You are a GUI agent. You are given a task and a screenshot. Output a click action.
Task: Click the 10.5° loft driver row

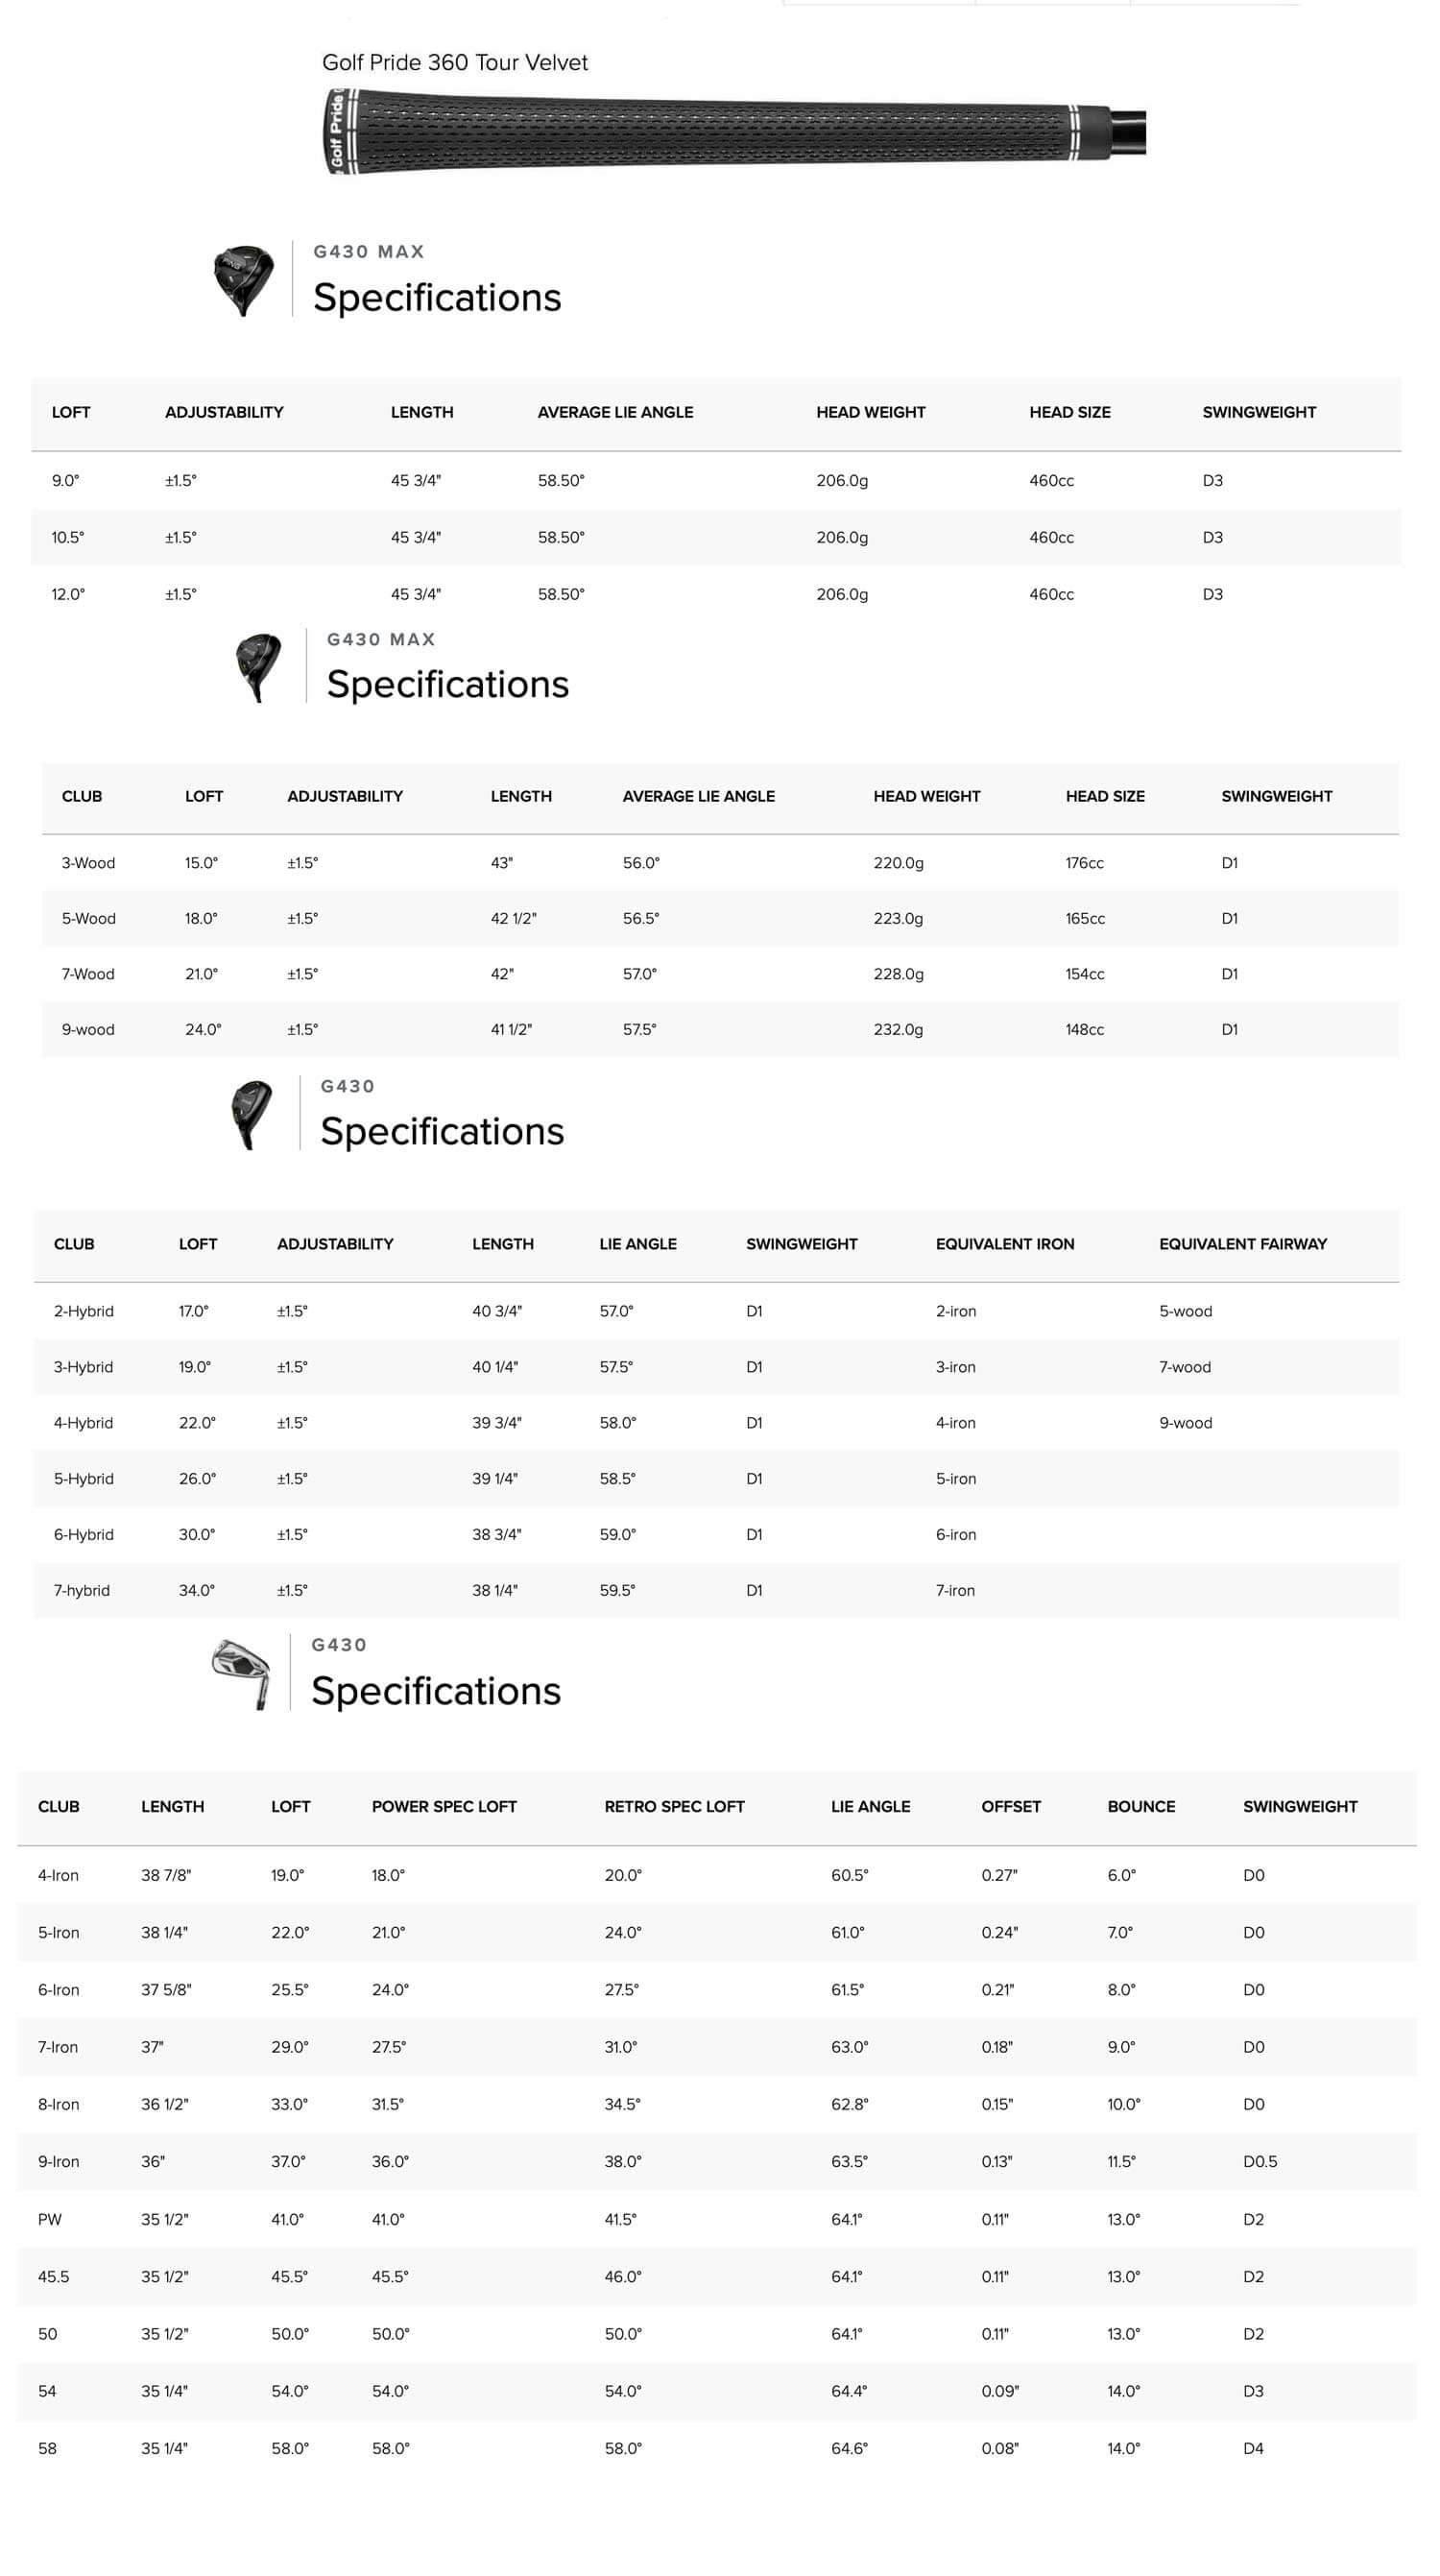coord(716,537)
